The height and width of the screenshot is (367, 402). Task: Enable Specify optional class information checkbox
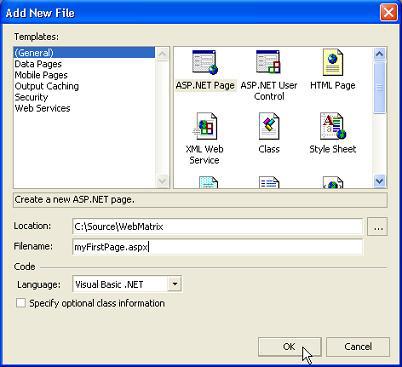click(x=21, y=303)
